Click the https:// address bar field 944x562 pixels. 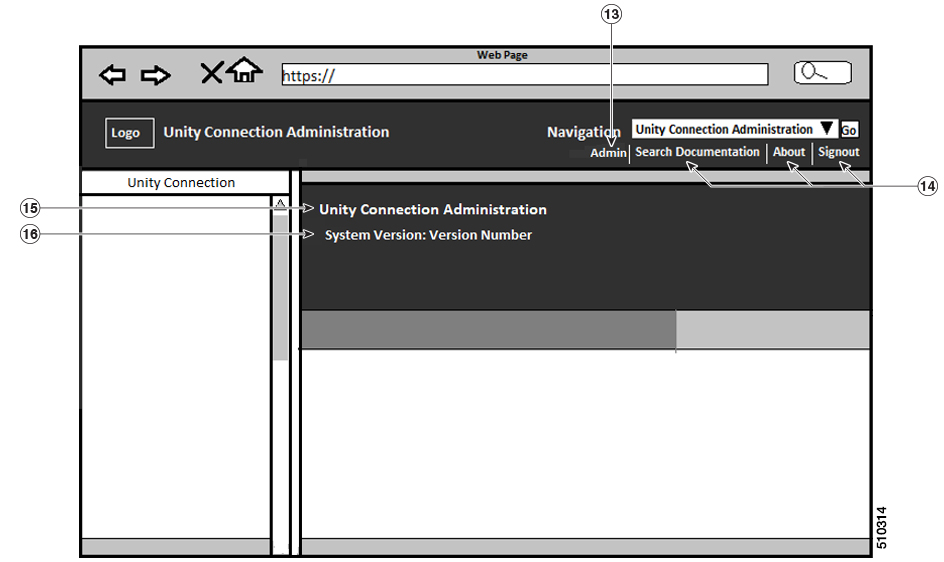pyautogui.click(x=525, y=75)
